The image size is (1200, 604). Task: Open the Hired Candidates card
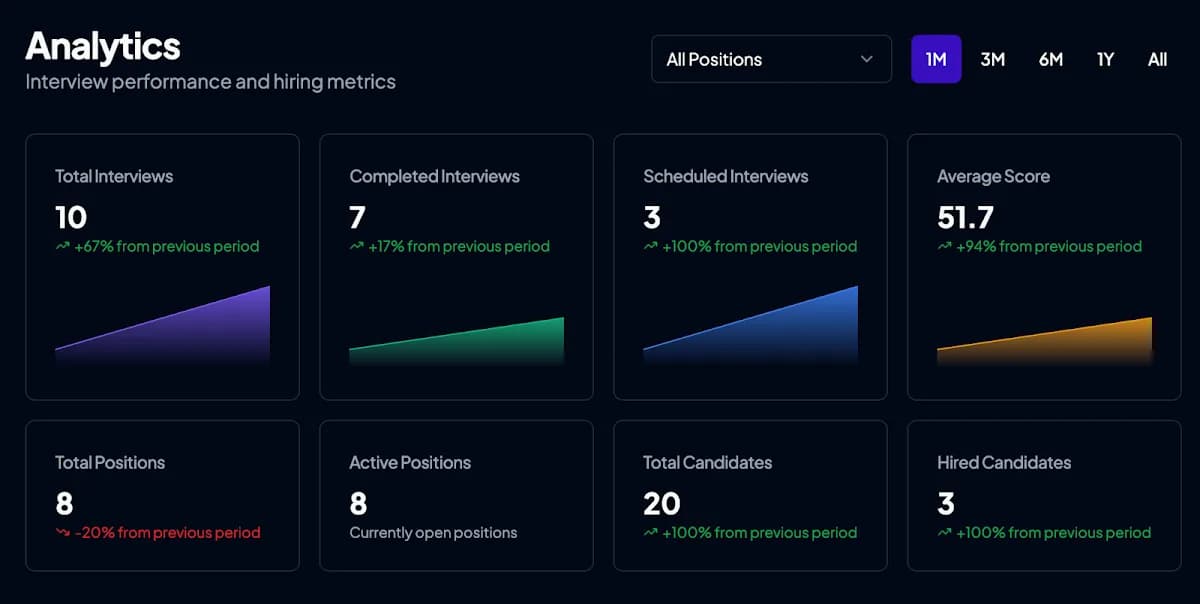coord(1044,496)
